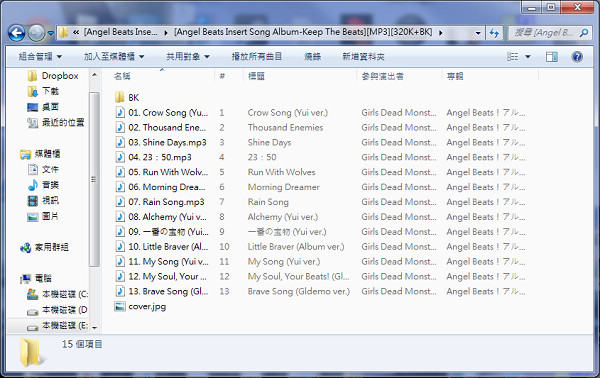Select 04. 23:50.mp3 file icon
The width and height of the screenshot is (600, 378).
[120, 157]
